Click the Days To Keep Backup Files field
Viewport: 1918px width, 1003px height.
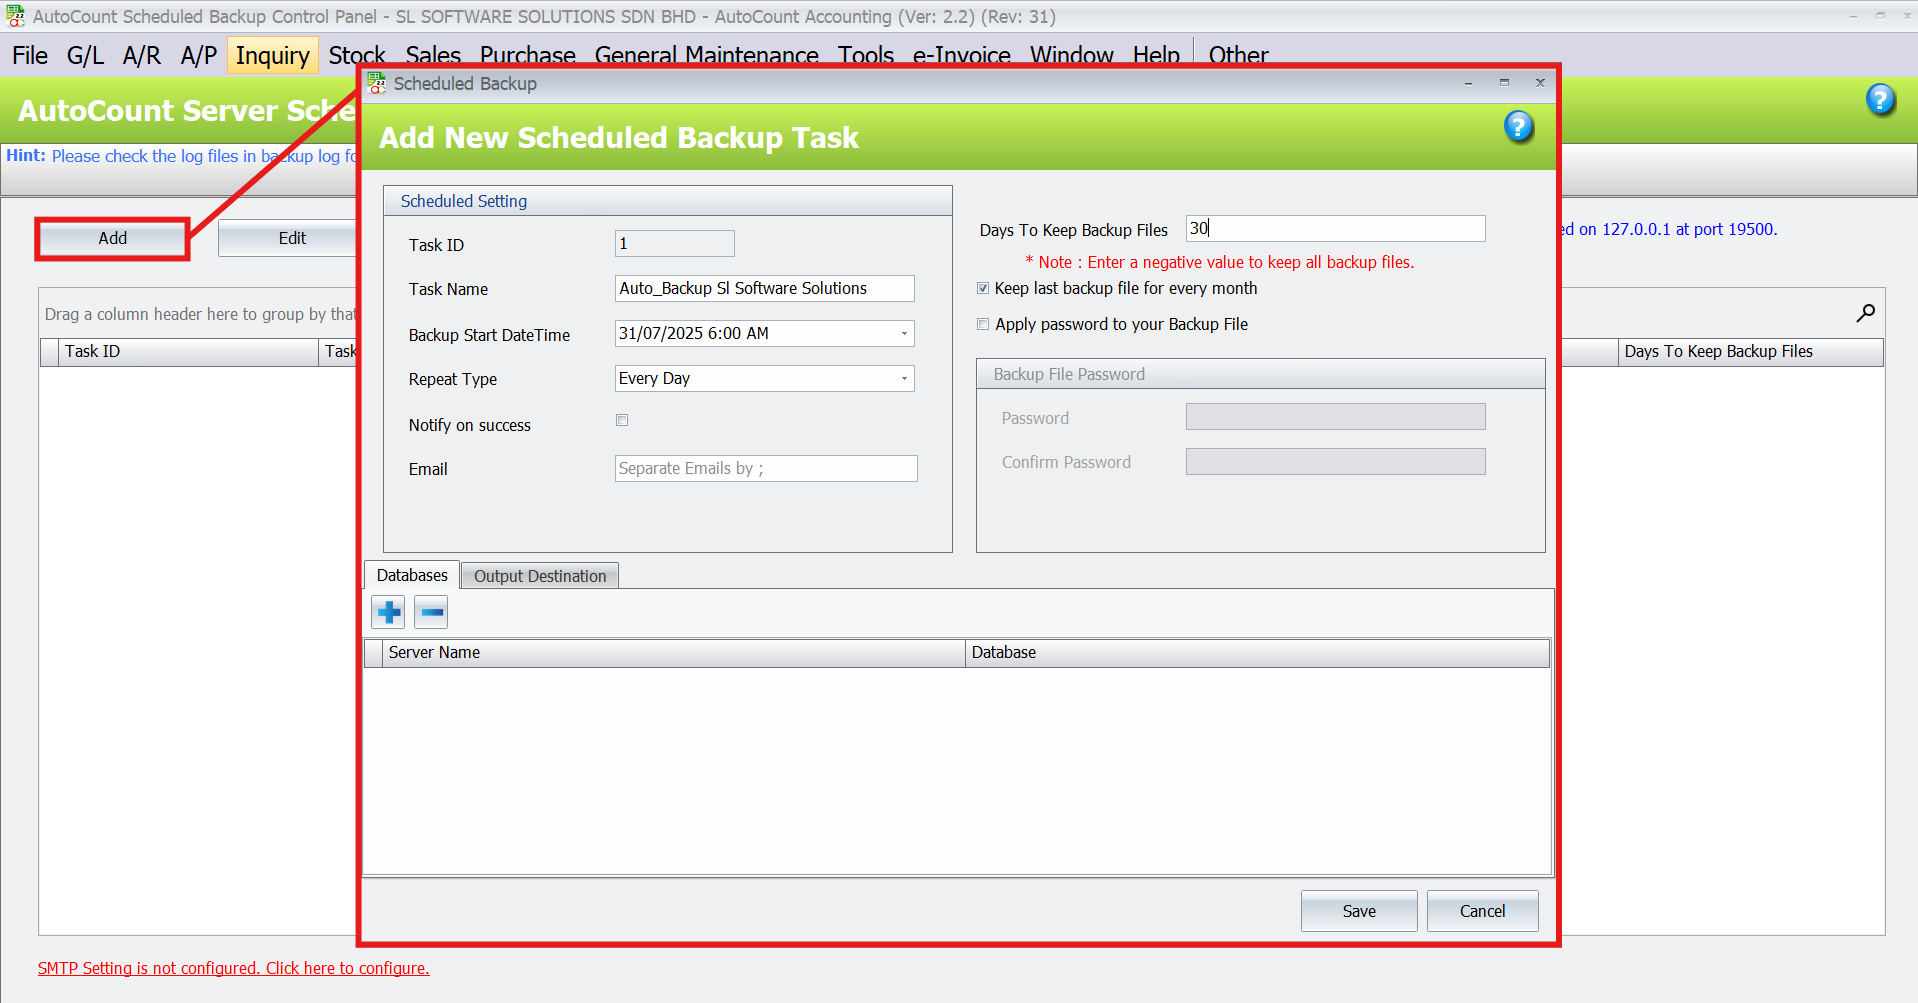tap(1335, 229)
